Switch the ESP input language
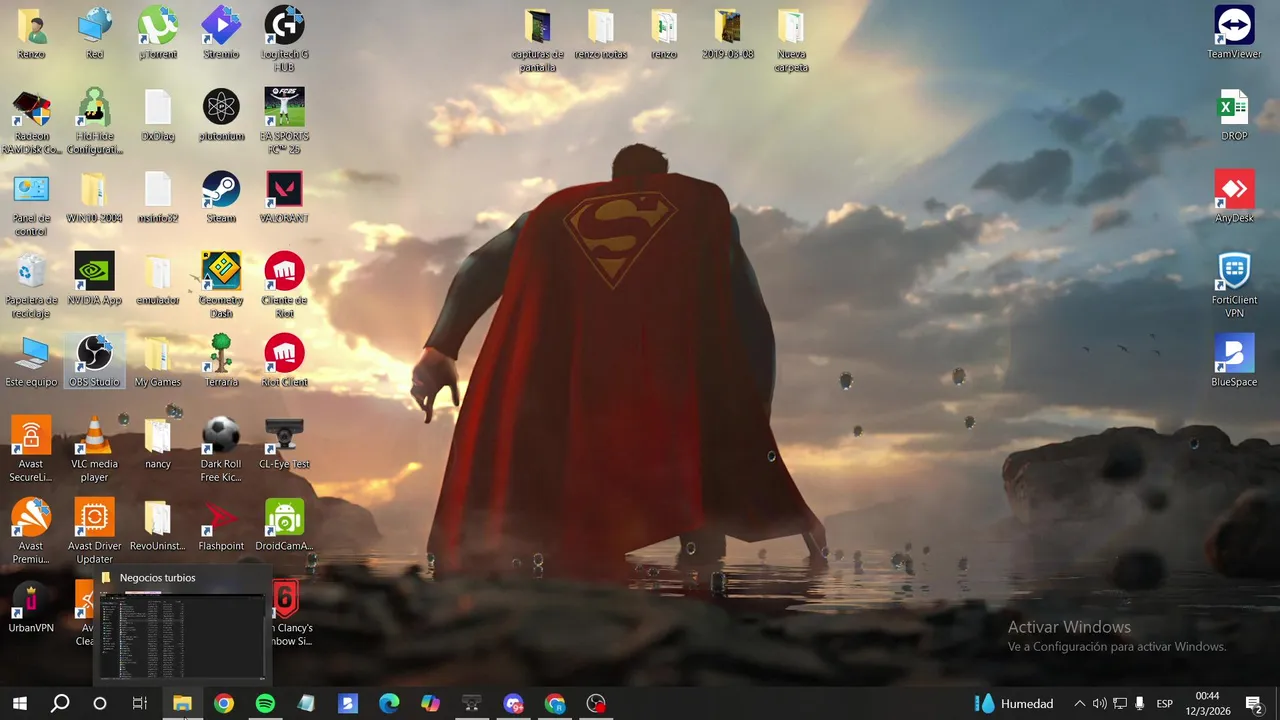 (1164, 703)
